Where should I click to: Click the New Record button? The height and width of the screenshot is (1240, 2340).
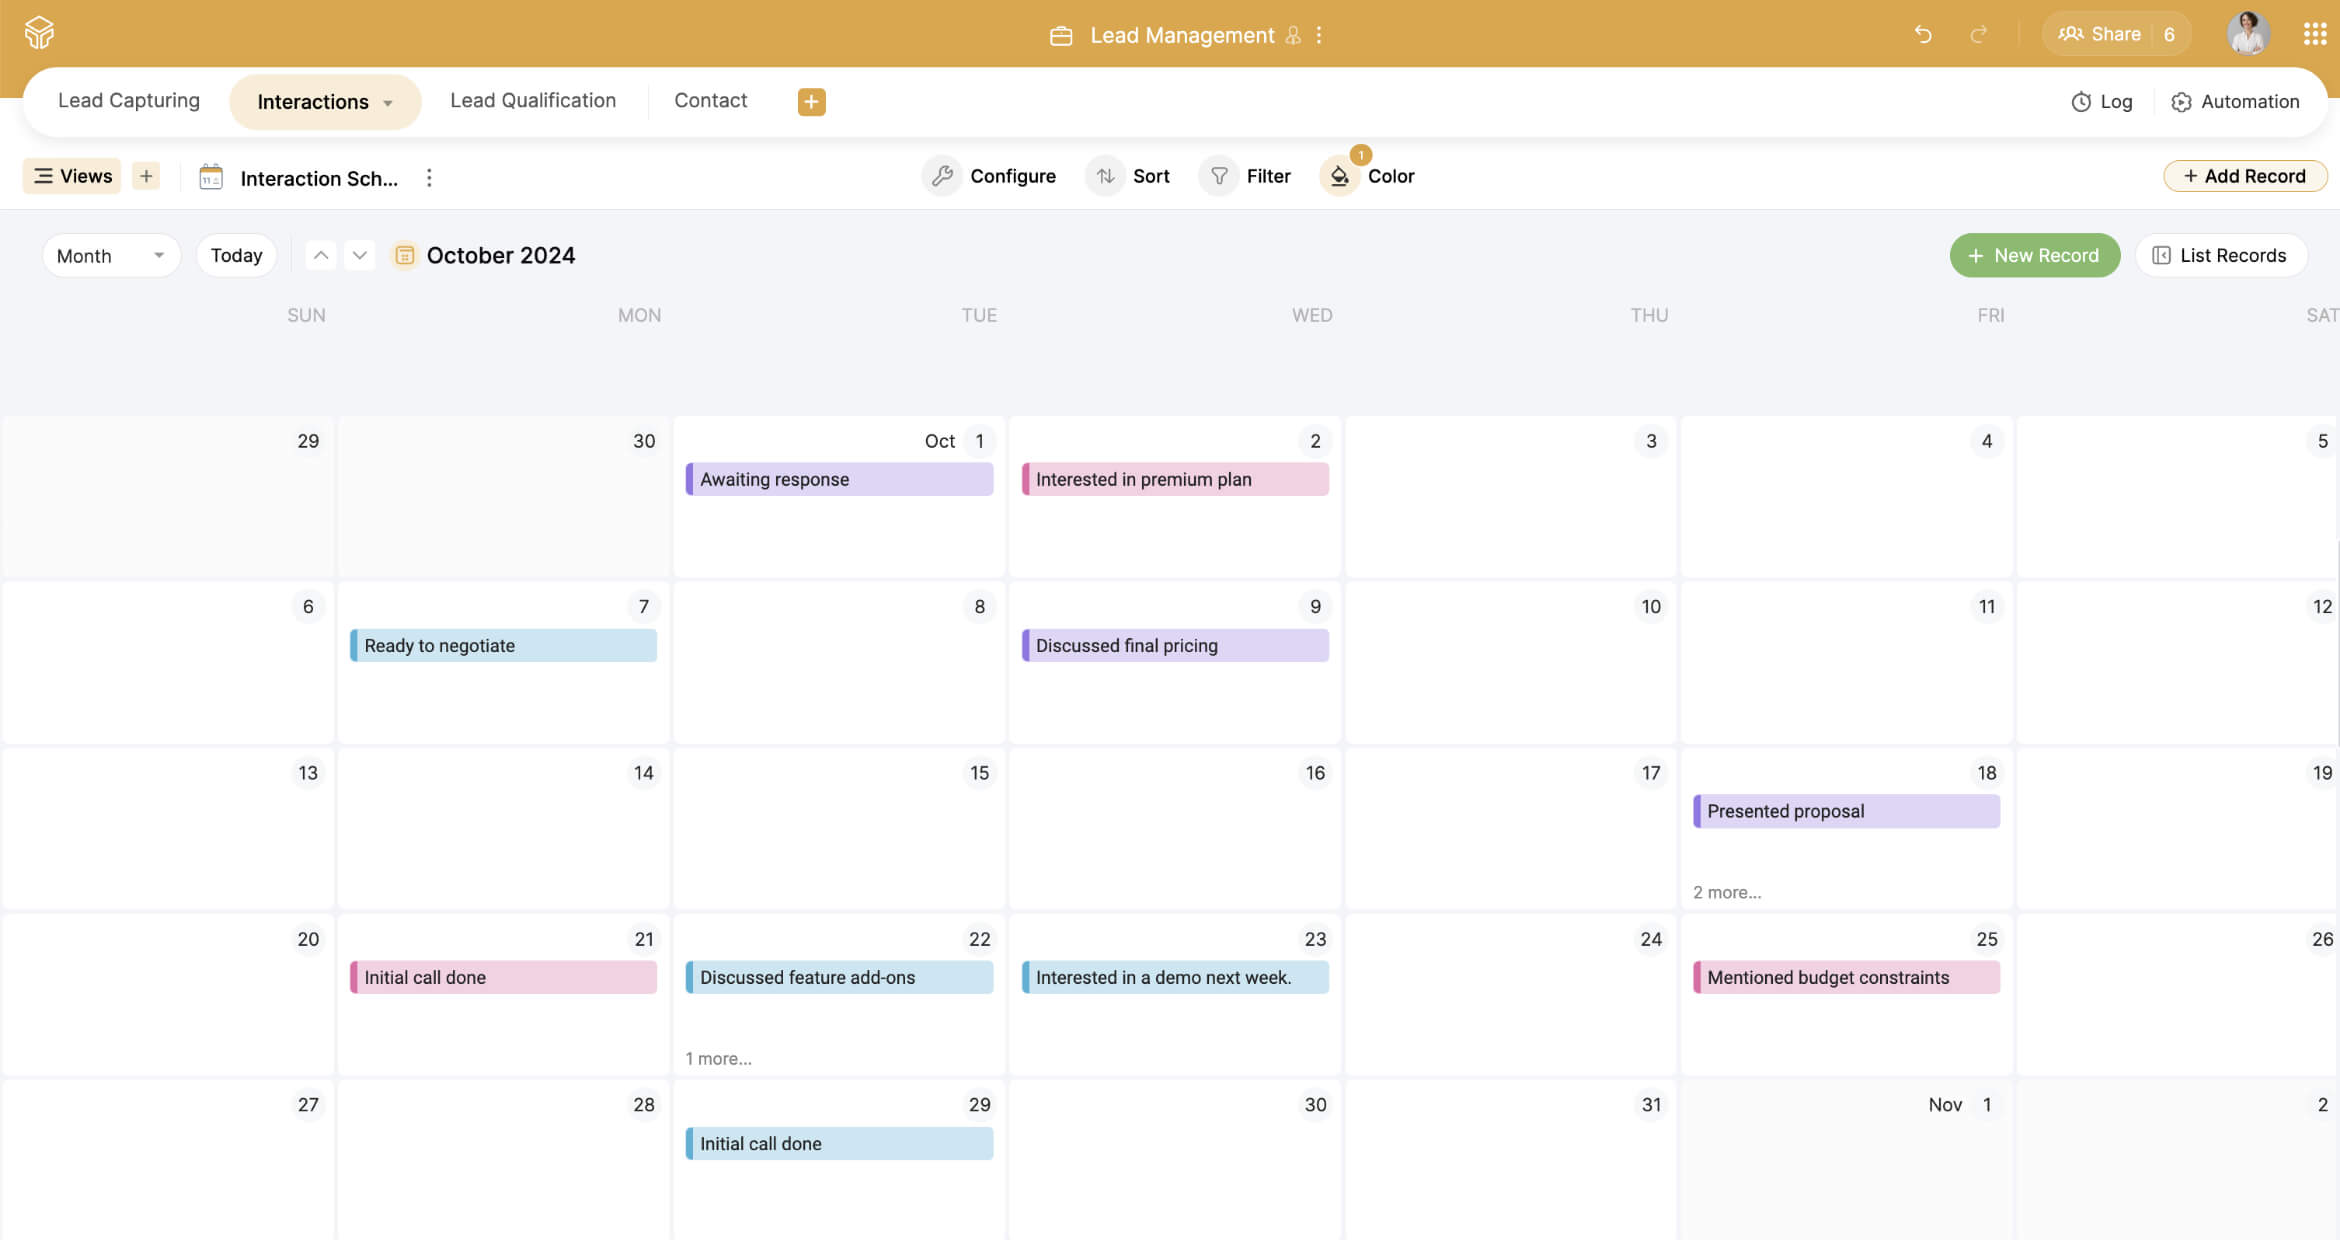point(2034,255)
